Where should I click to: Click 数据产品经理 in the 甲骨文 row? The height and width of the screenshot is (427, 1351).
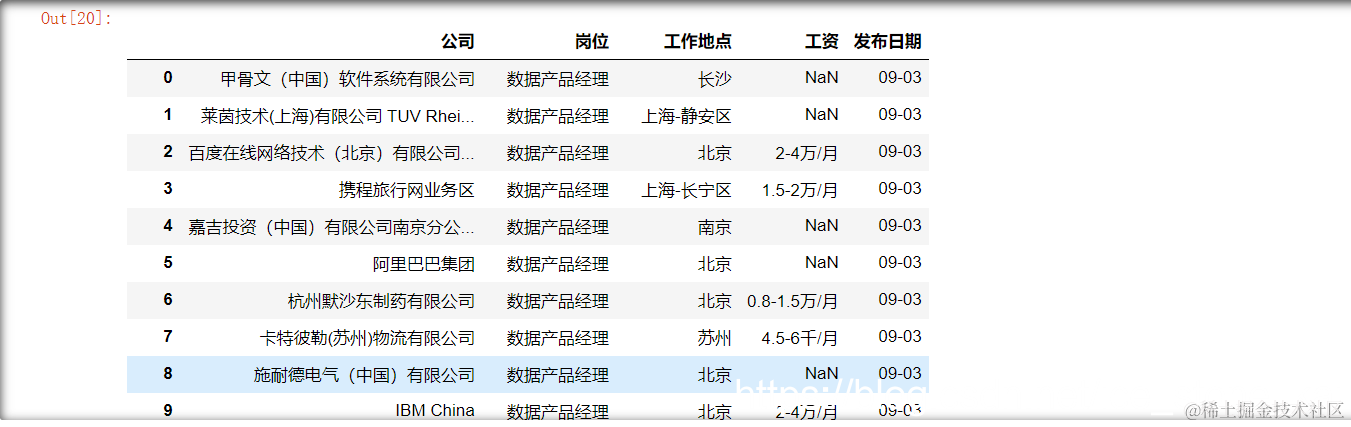pos(558,79)
